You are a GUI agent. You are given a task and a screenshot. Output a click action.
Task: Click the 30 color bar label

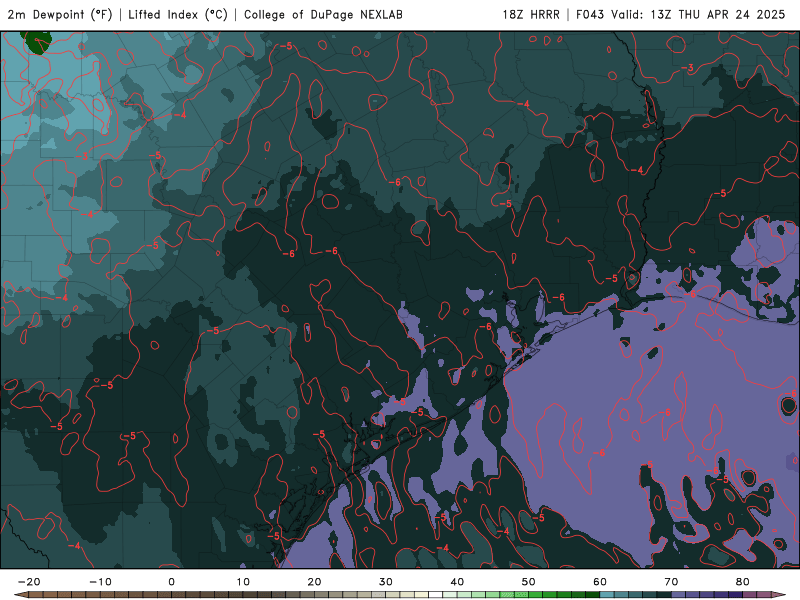click(386, 582)
